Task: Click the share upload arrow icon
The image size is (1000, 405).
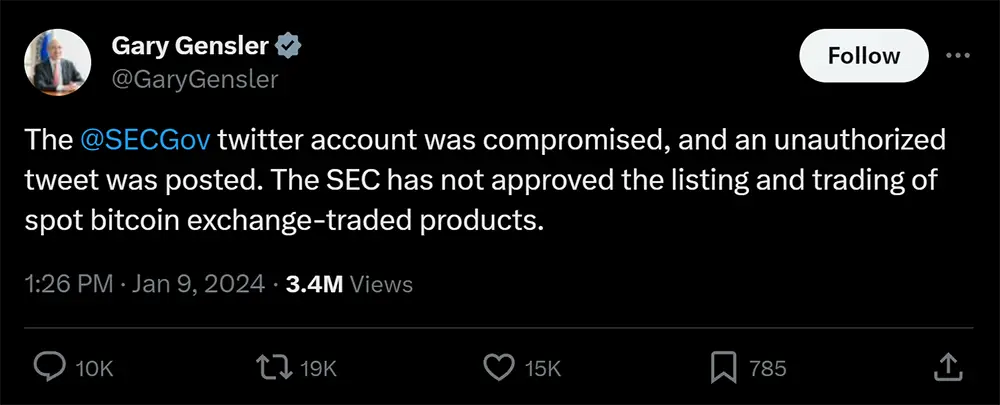Action: coord(946,369)
